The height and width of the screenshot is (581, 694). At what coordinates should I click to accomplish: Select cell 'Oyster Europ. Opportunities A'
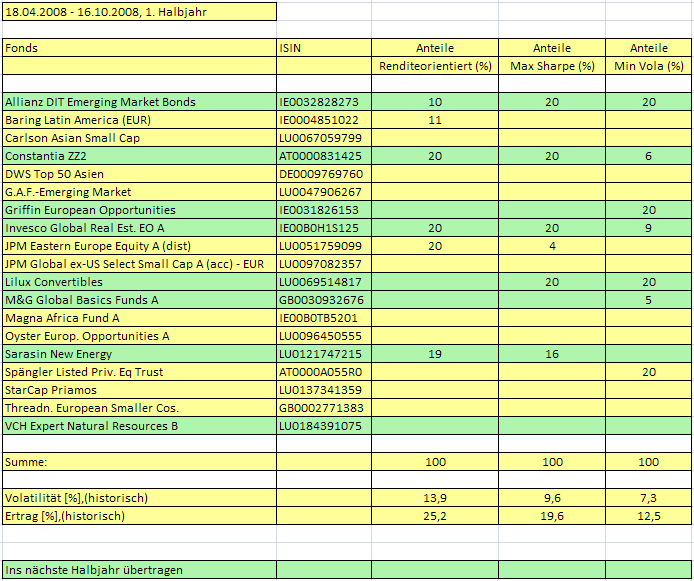click(139, 336)
